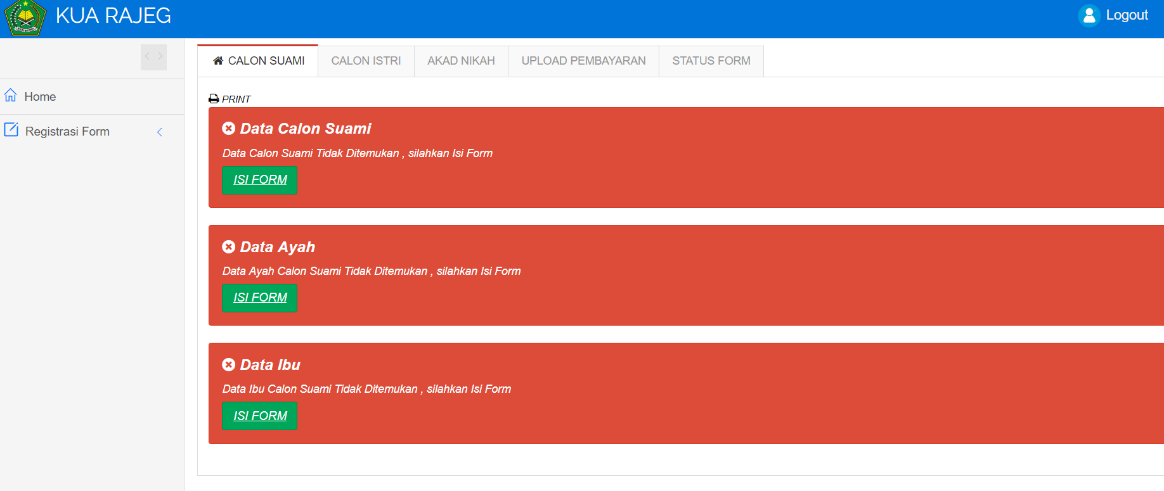Click the error icon beside Data Ayah
The width and height of the screenshot is (1164, 491).
[229, 247]
